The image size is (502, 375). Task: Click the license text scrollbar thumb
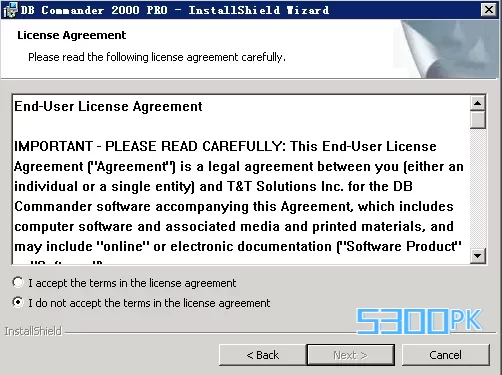pyautogui.click(x=478, y=120)
